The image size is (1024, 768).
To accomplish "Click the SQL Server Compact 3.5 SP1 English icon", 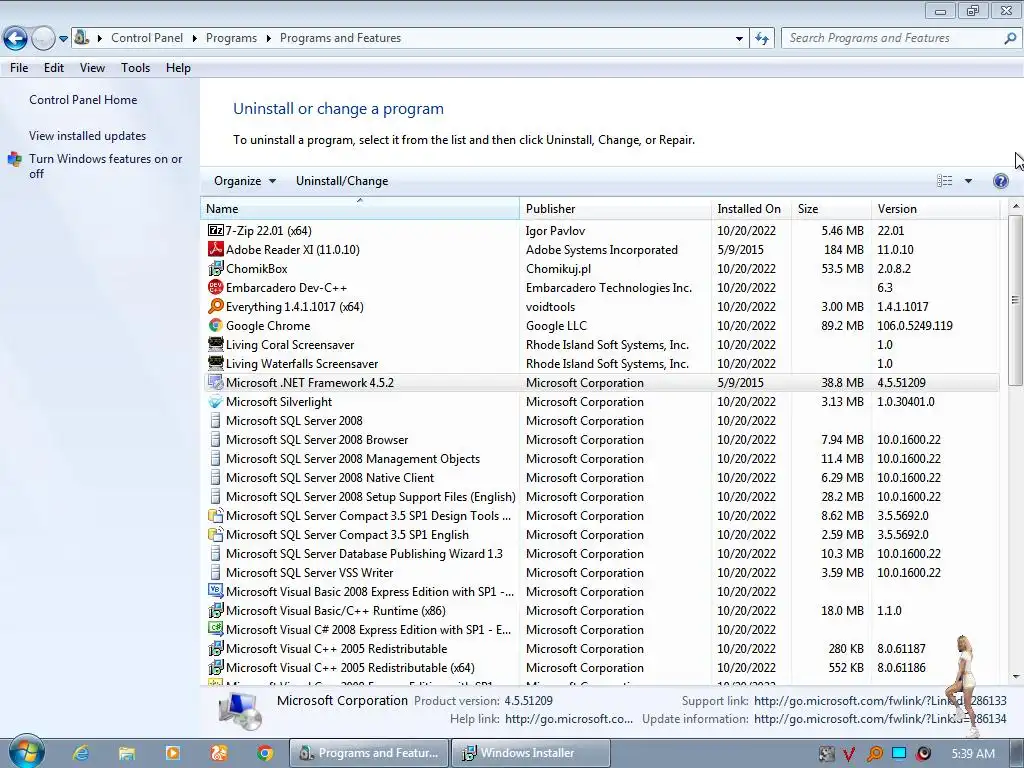I will [x=216, y=534].
